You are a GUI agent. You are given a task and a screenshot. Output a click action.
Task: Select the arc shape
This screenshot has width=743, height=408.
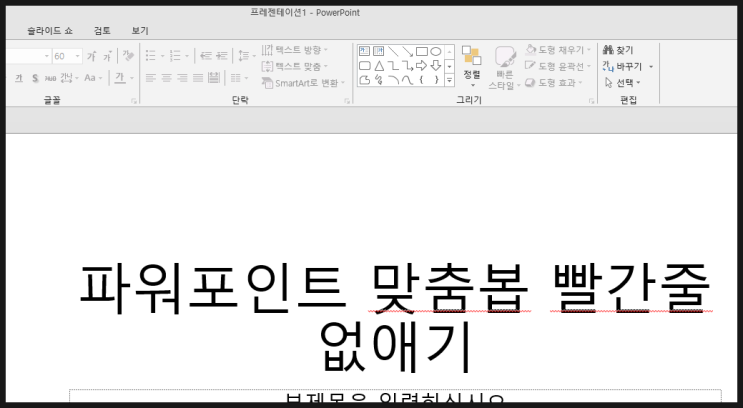click(x=393, y=80)
